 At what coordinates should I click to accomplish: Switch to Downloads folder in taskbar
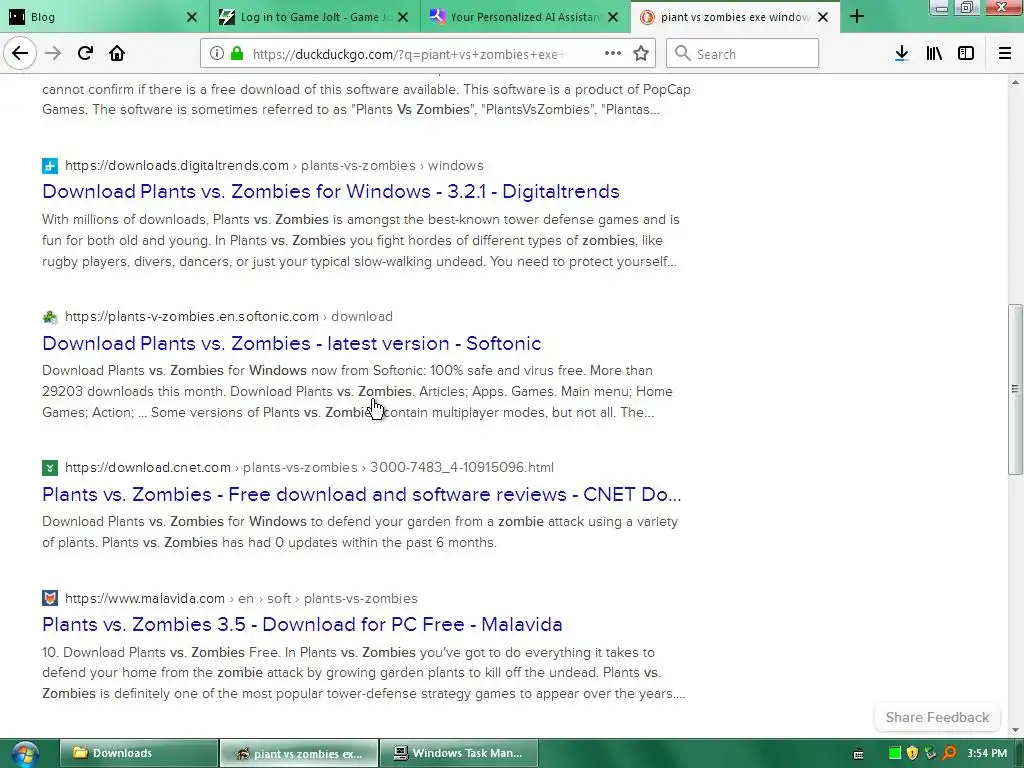[138, 753]
